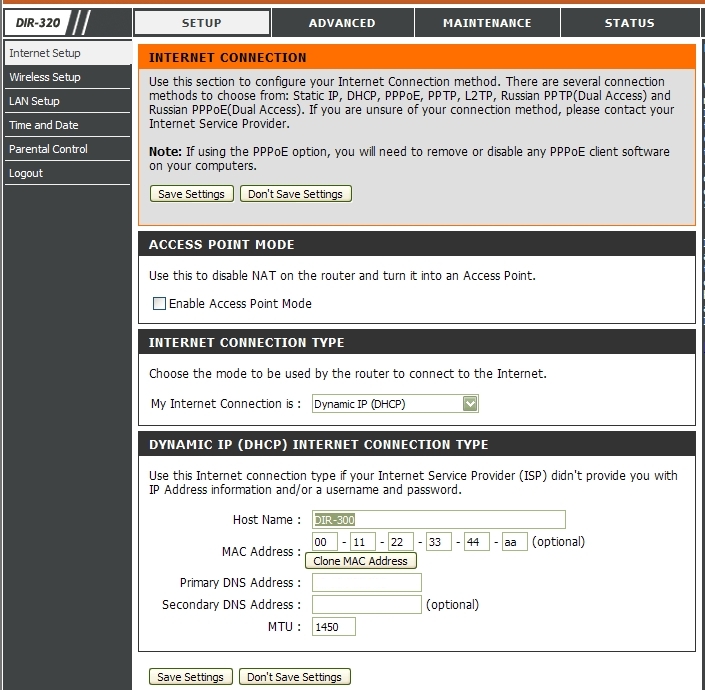705x690 pixels.
Task: Select the MTU input field
Action: (334, 627)
